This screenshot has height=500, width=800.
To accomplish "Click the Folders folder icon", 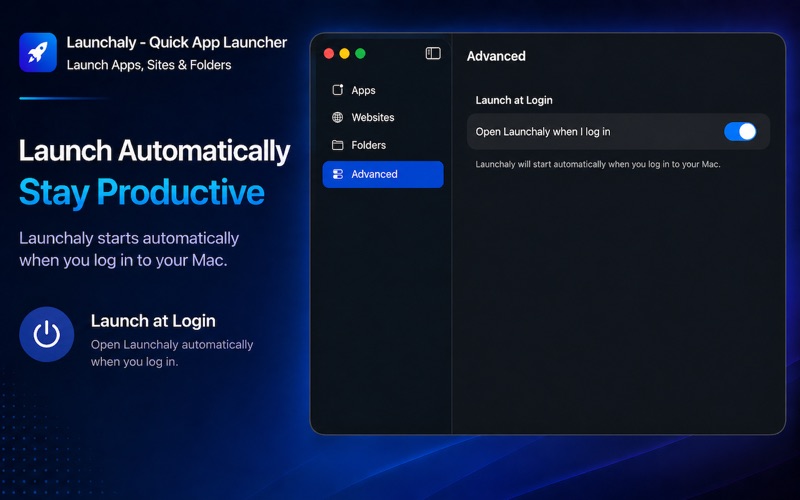I will coord(338,145).
